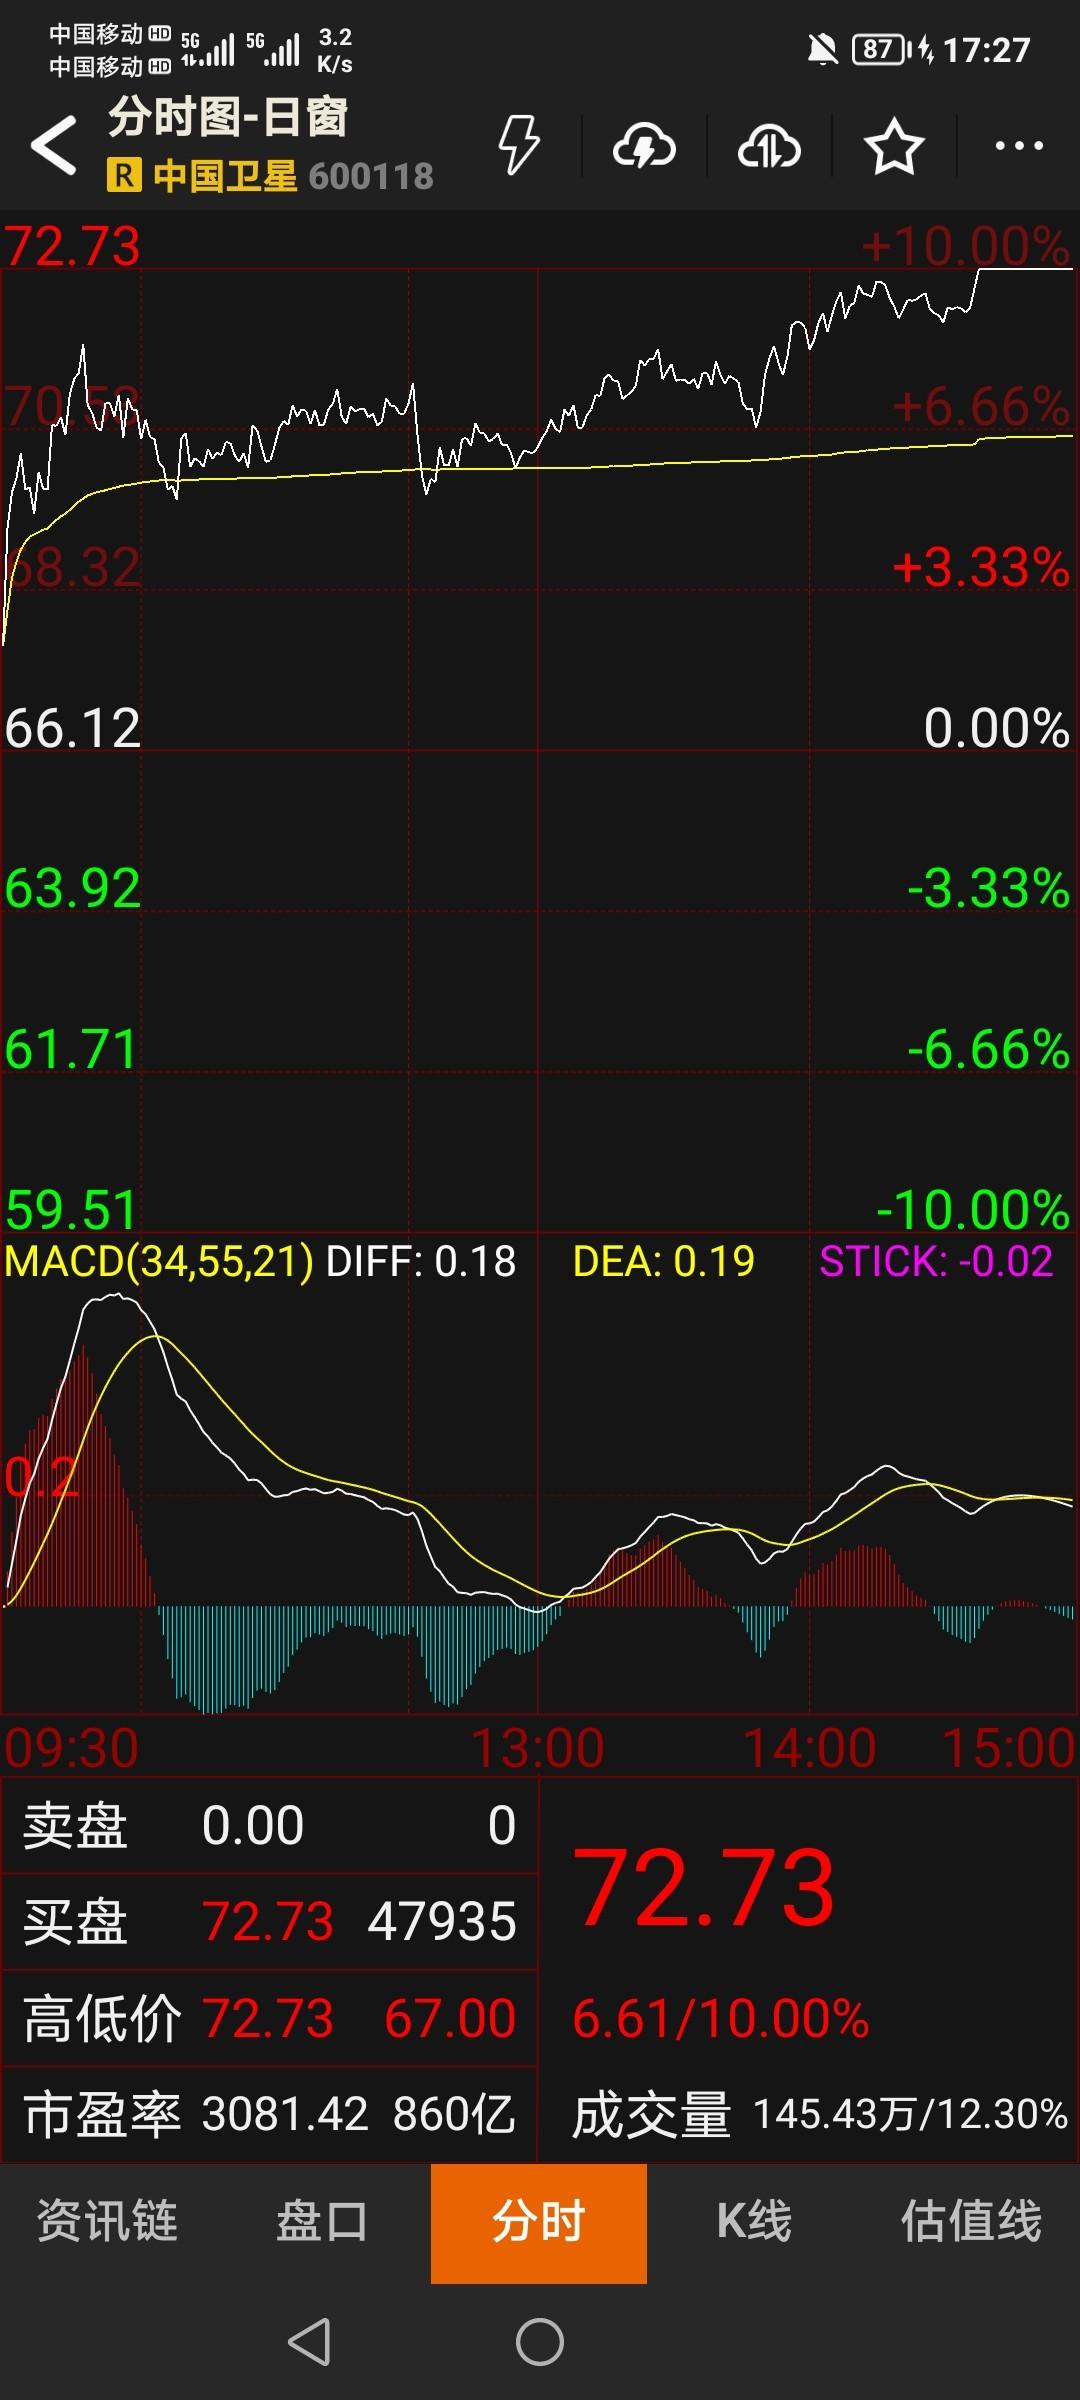The image size is (1080, 2400).
Task: Select the 分时 tab
Action: 539,2223
